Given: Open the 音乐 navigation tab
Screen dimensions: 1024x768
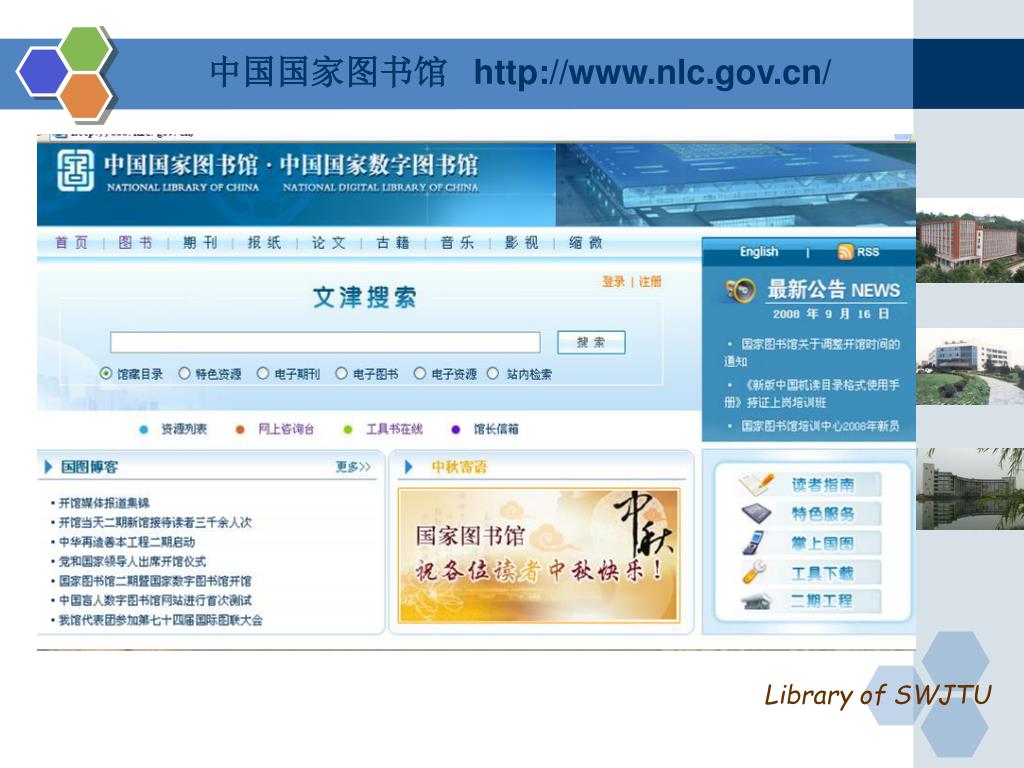Looking at the screenshot, I should pos(456,243).
